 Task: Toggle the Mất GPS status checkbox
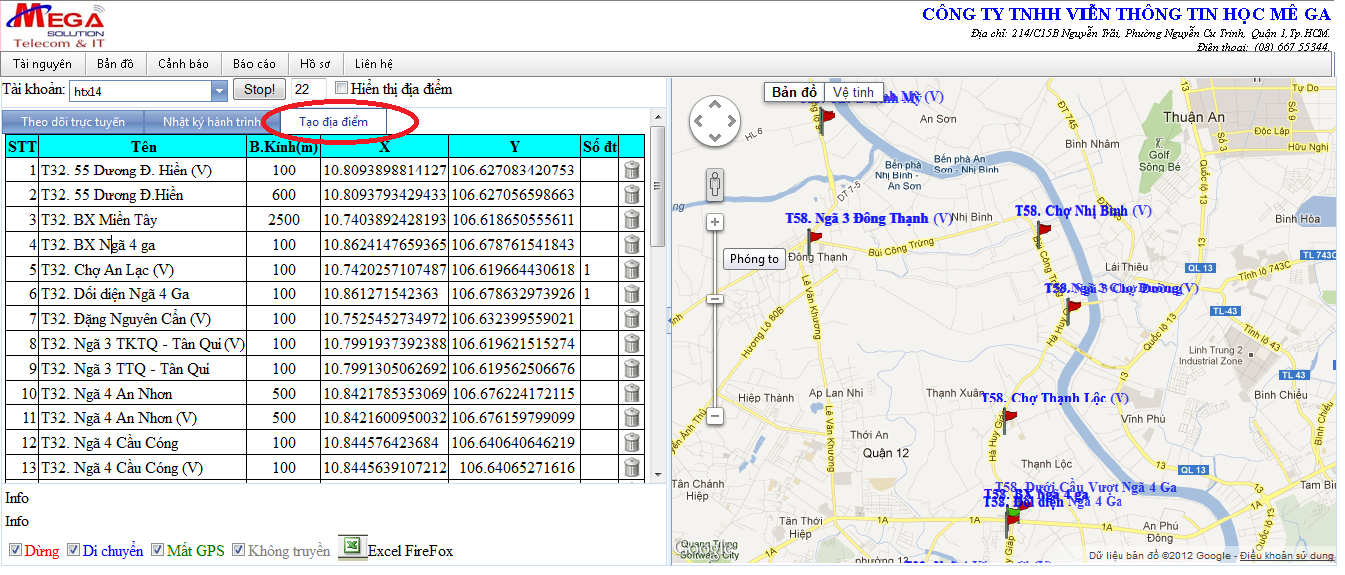[157, 550]
